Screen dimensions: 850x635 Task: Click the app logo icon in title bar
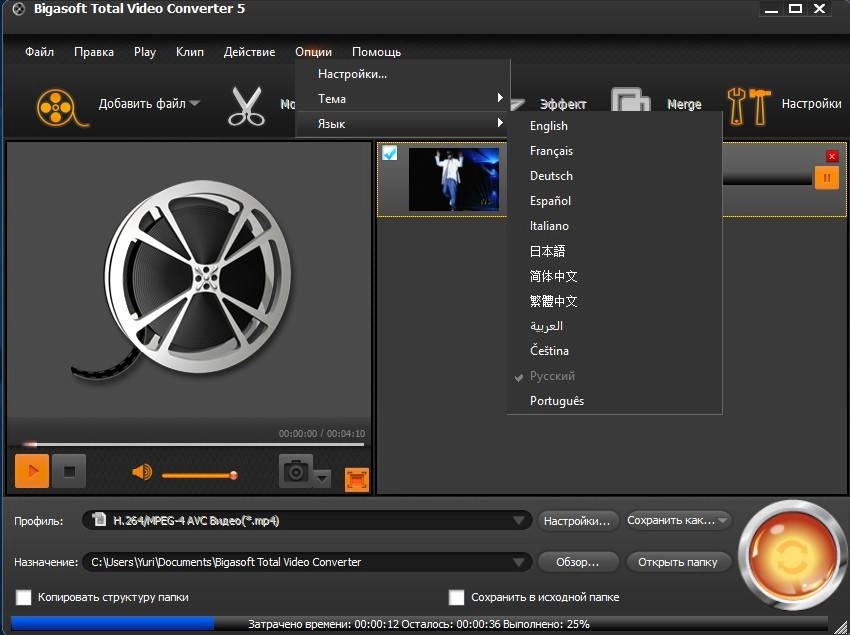18,9
